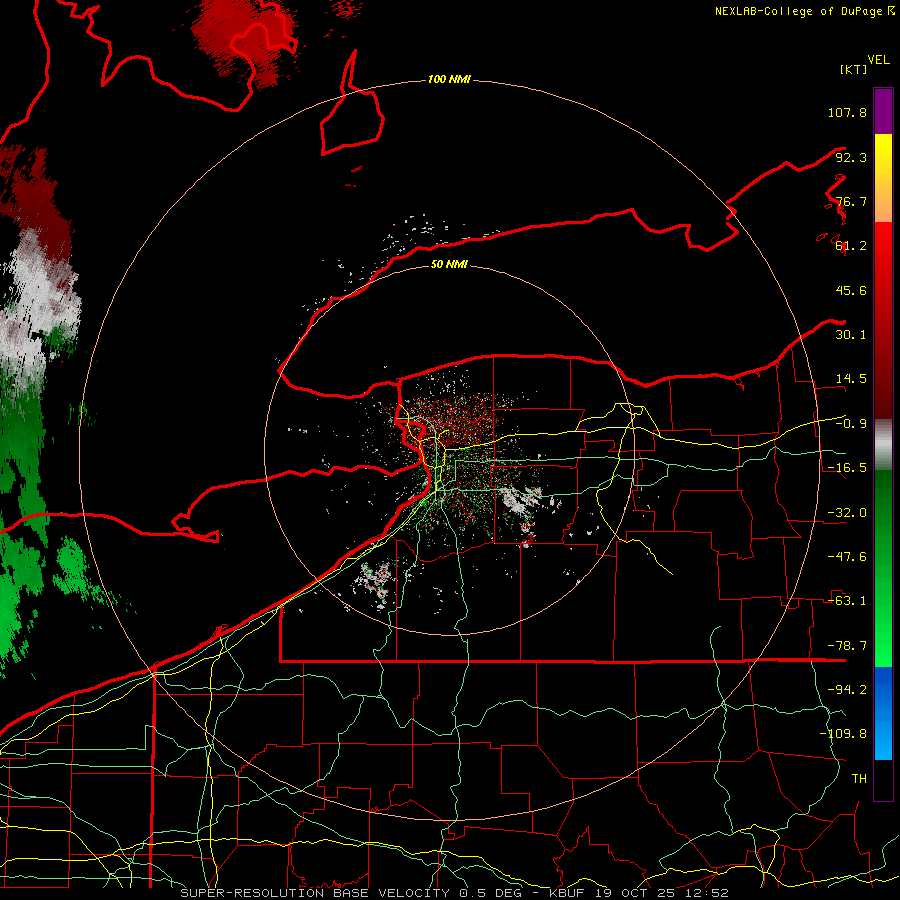
Task: Click the 30.1 legend value
Action: (851, 335)
